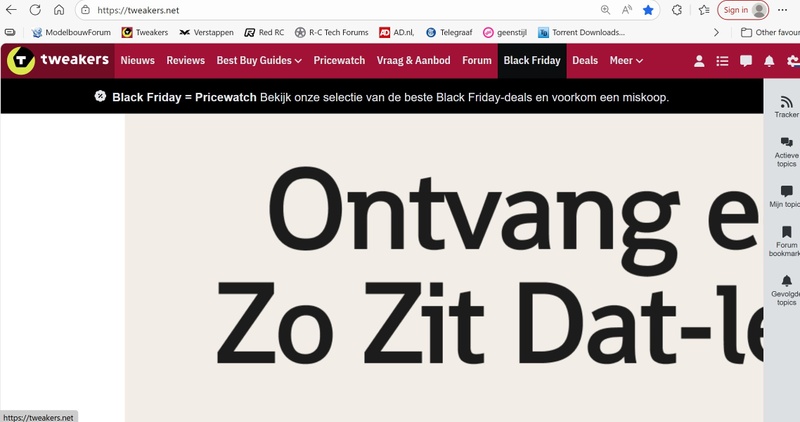Reload the page with the refresh icon

point(35,10)
